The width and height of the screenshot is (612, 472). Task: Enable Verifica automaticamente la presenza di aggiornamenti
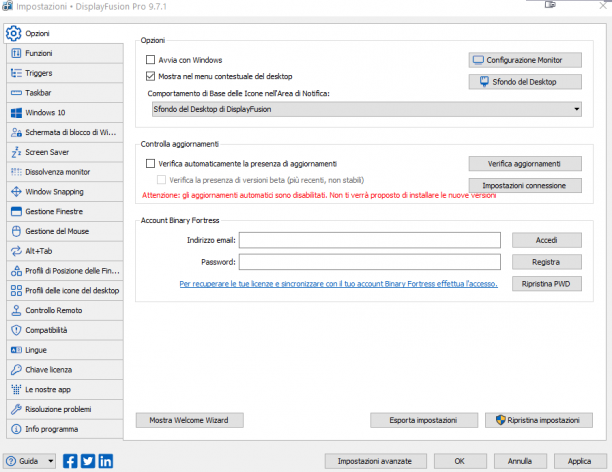tap(150, 164)
